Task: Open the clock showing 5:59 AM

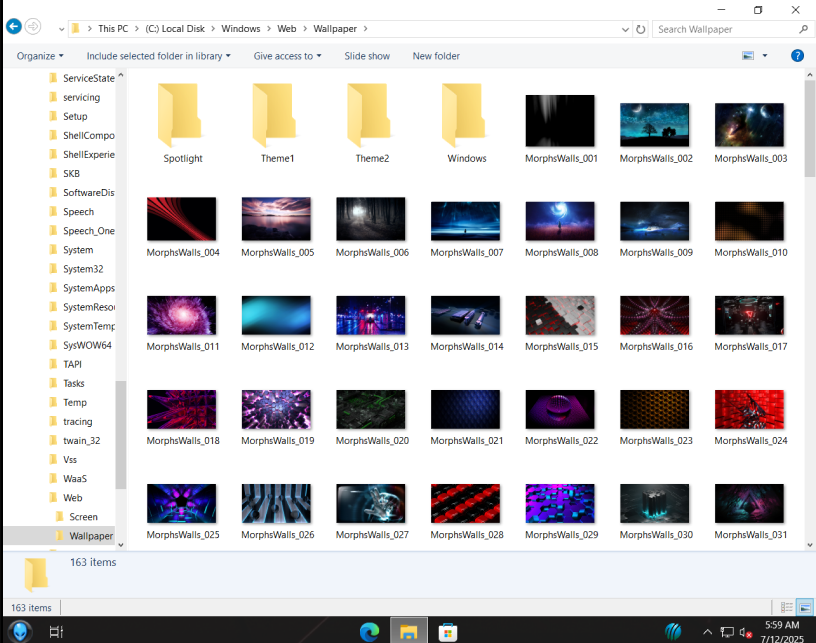Action: pyautogui.click(x=783, y=632)
